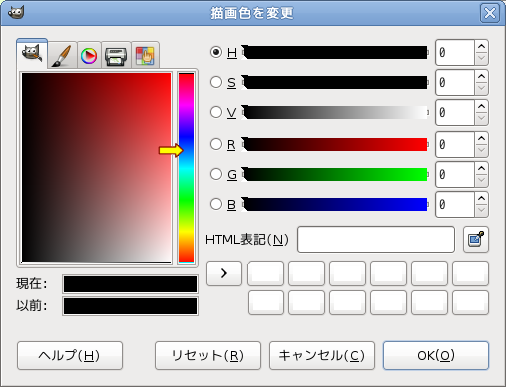Select last color history swatch in top row
This screenshot has height=387, width=506.
click(x=470, y=273)
